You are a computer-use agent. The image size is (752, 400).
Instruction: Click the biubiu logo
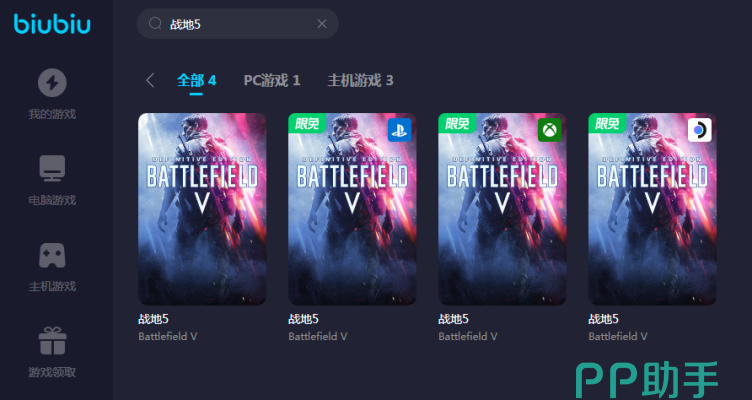[x=52, y=24]
